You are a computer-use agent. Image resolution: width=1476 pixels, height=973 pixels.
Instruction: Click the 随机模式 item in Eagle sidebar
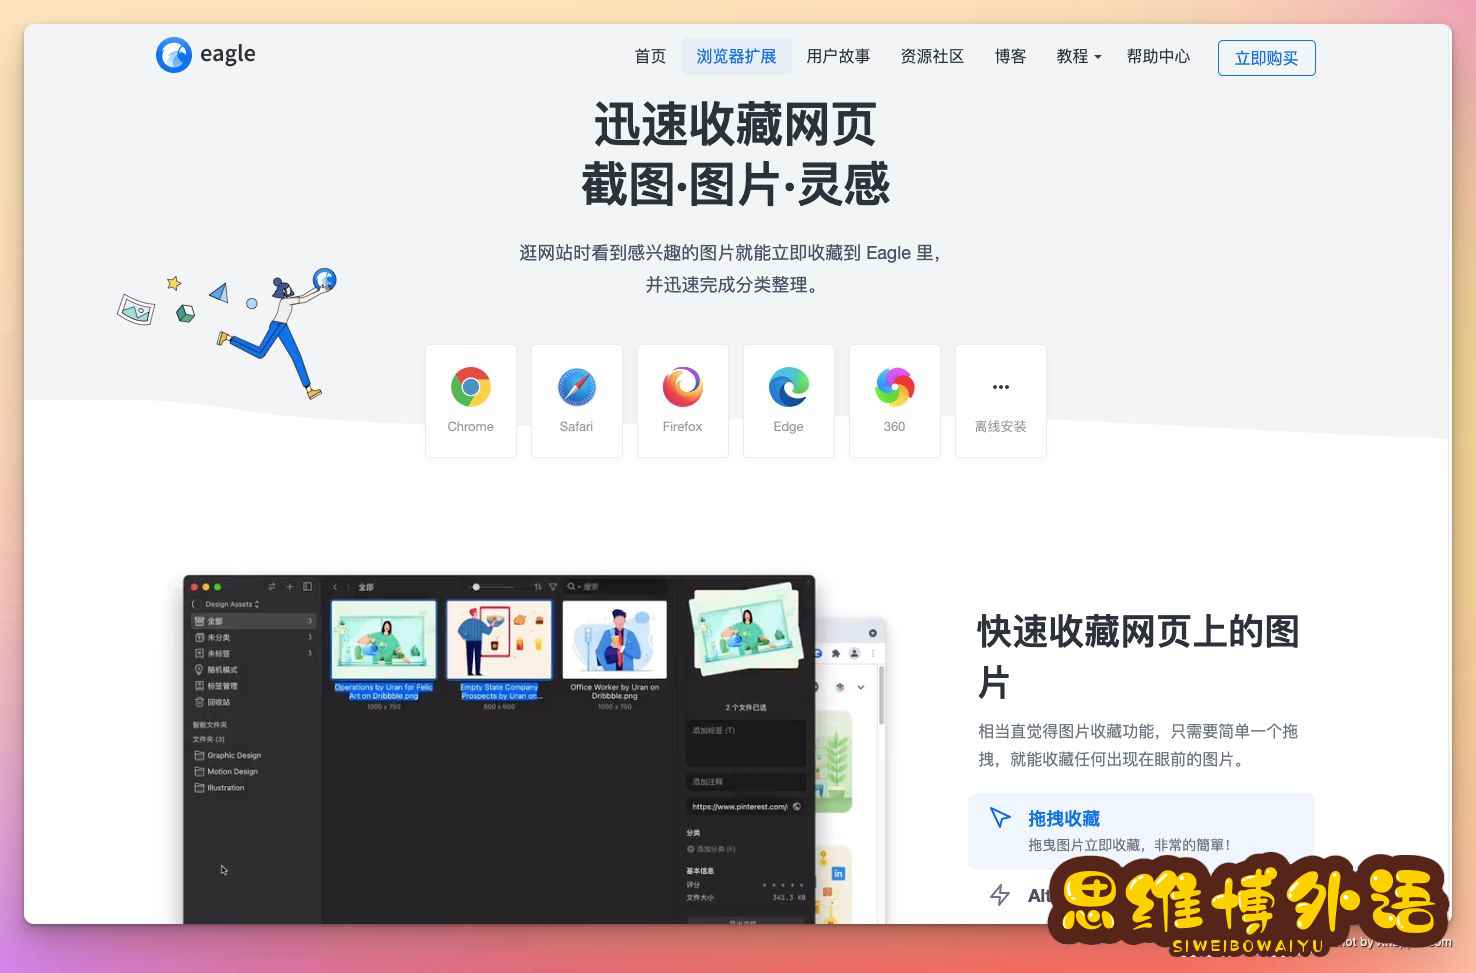[x=253, y=670]
